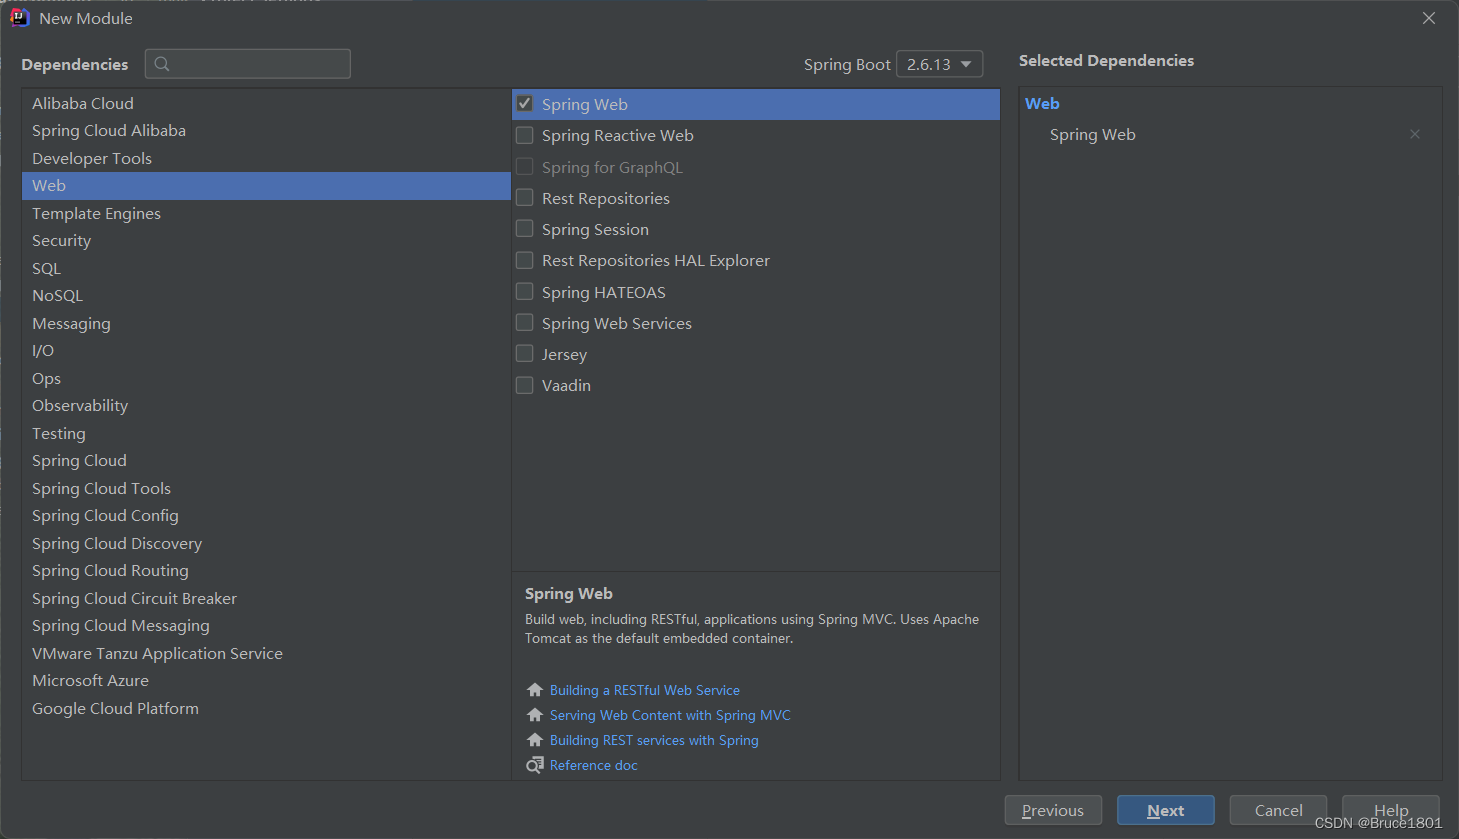The image size is (1459, 839).
Task: Close the New Module dialog
Action: [1429, 18]
